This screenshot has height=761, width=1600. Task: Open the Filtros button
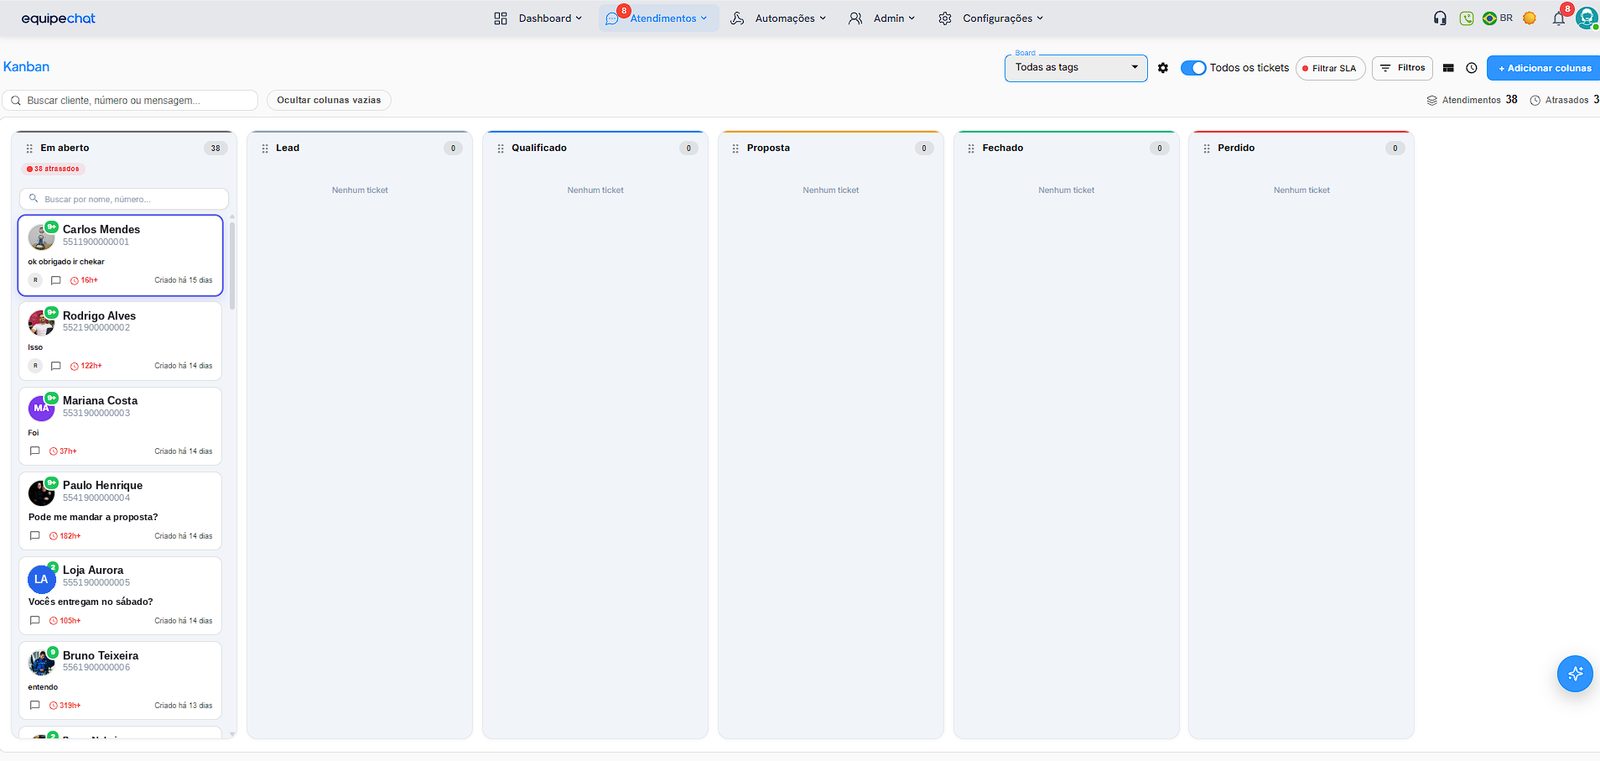click(x=1402, y=68)
